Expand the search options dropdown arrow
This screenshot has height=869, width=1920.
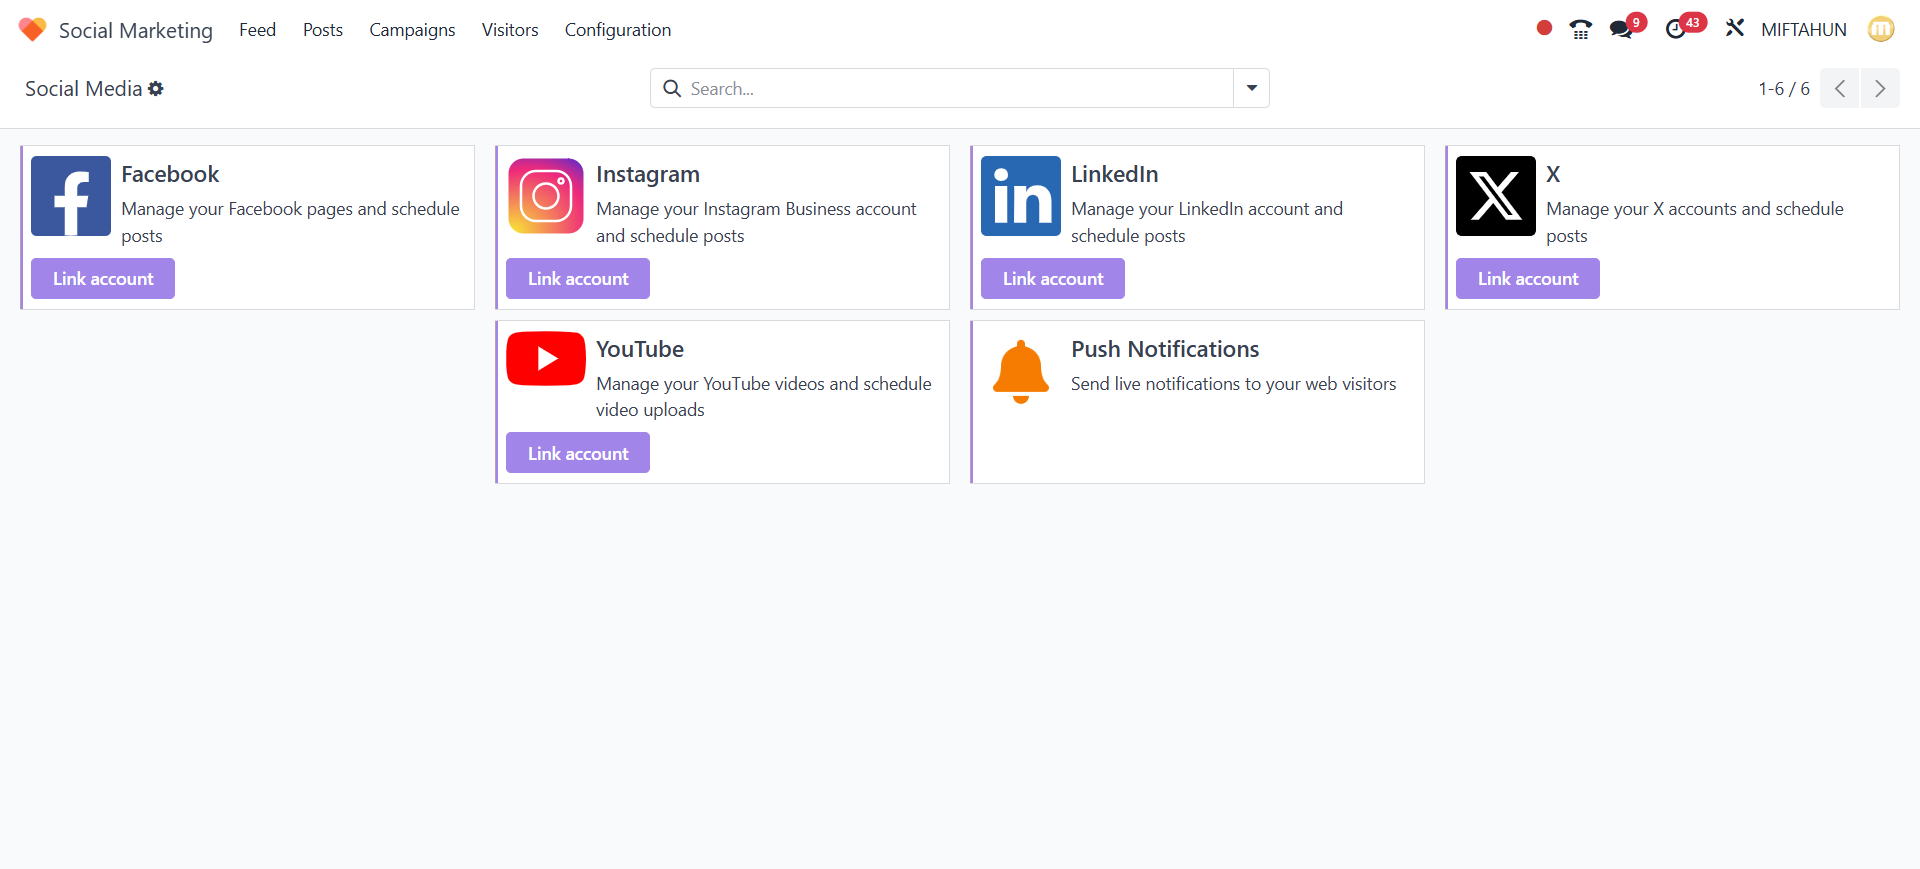1251,88
